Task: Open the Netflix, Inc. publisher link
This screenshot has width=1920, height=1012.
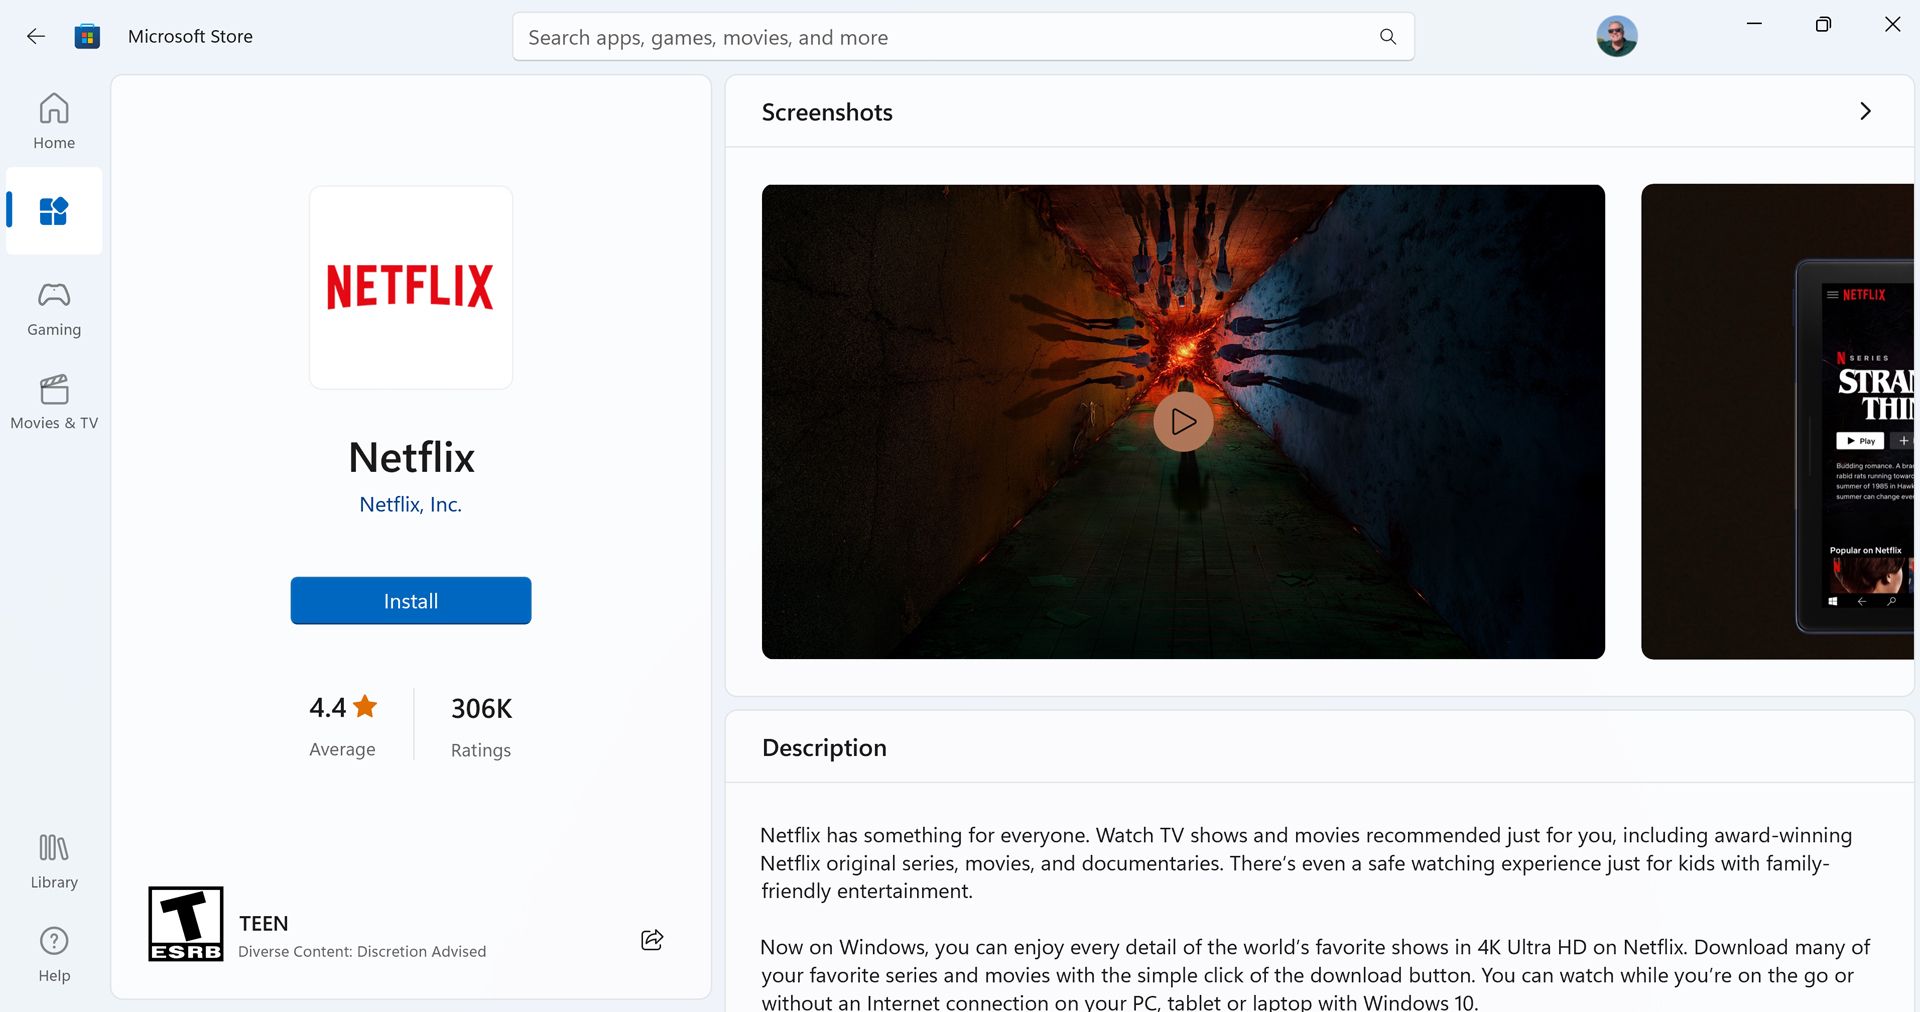Action: tap(410, 504)
